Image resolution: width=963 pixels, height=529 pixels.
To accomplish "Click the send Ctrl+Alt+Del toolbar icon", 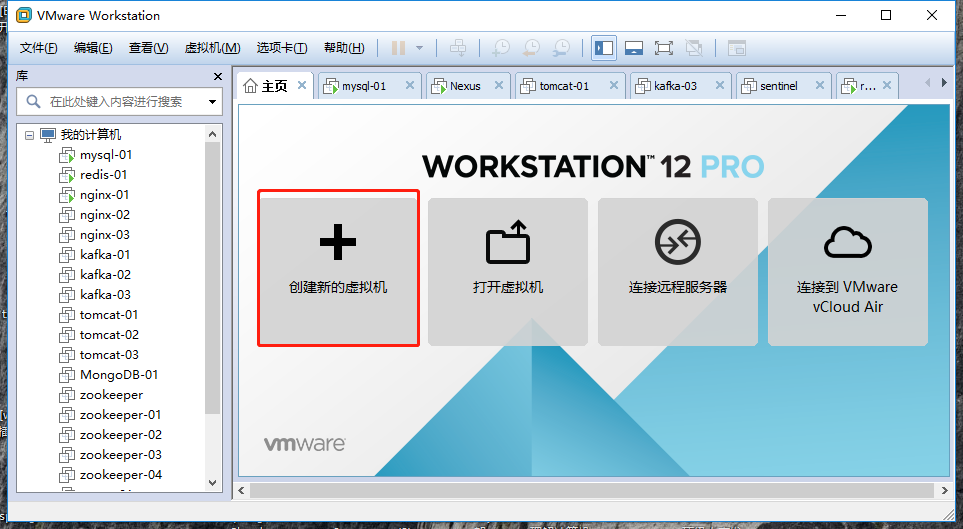I will [458, 48].
